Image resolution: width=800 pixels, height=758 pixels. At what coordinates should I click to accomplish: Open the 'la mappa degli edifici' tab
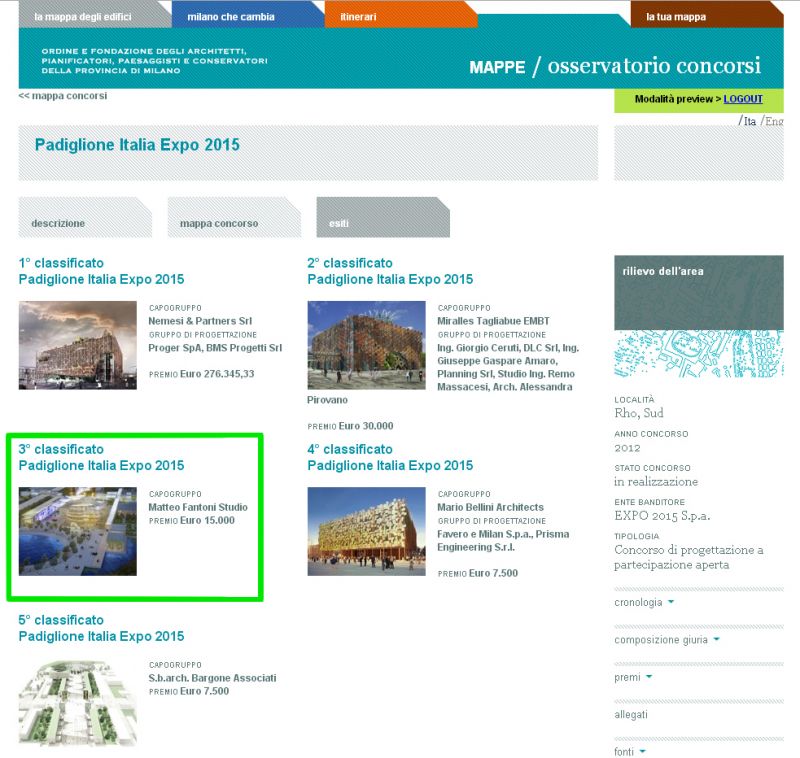tap(83, 17)
